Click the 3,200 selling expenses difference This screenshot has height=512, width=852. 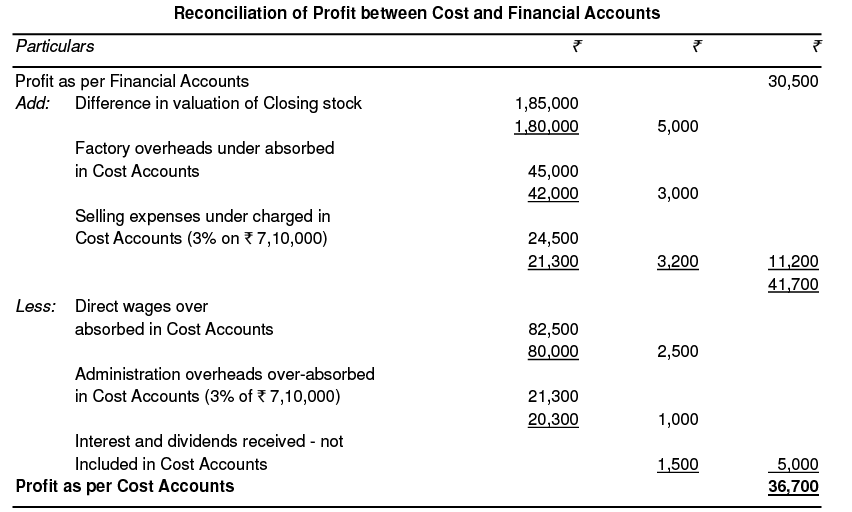click(x=678, y=262)
